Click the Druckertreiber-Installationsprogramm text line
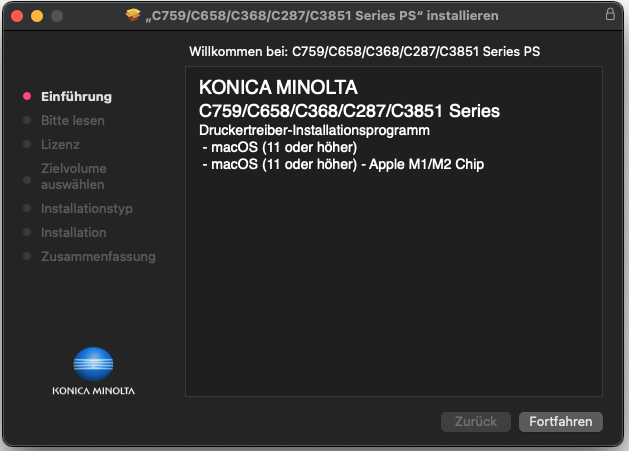Screen dimensions: 629x451 click(315, 131)
